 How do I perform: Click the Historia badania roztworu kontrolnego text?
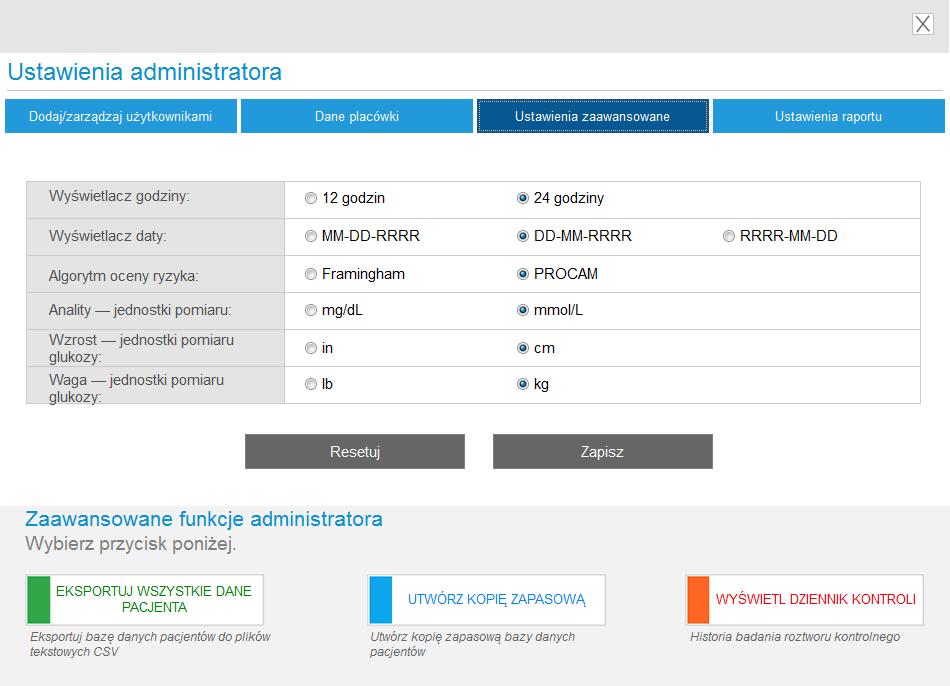click(x=795, y=637)
